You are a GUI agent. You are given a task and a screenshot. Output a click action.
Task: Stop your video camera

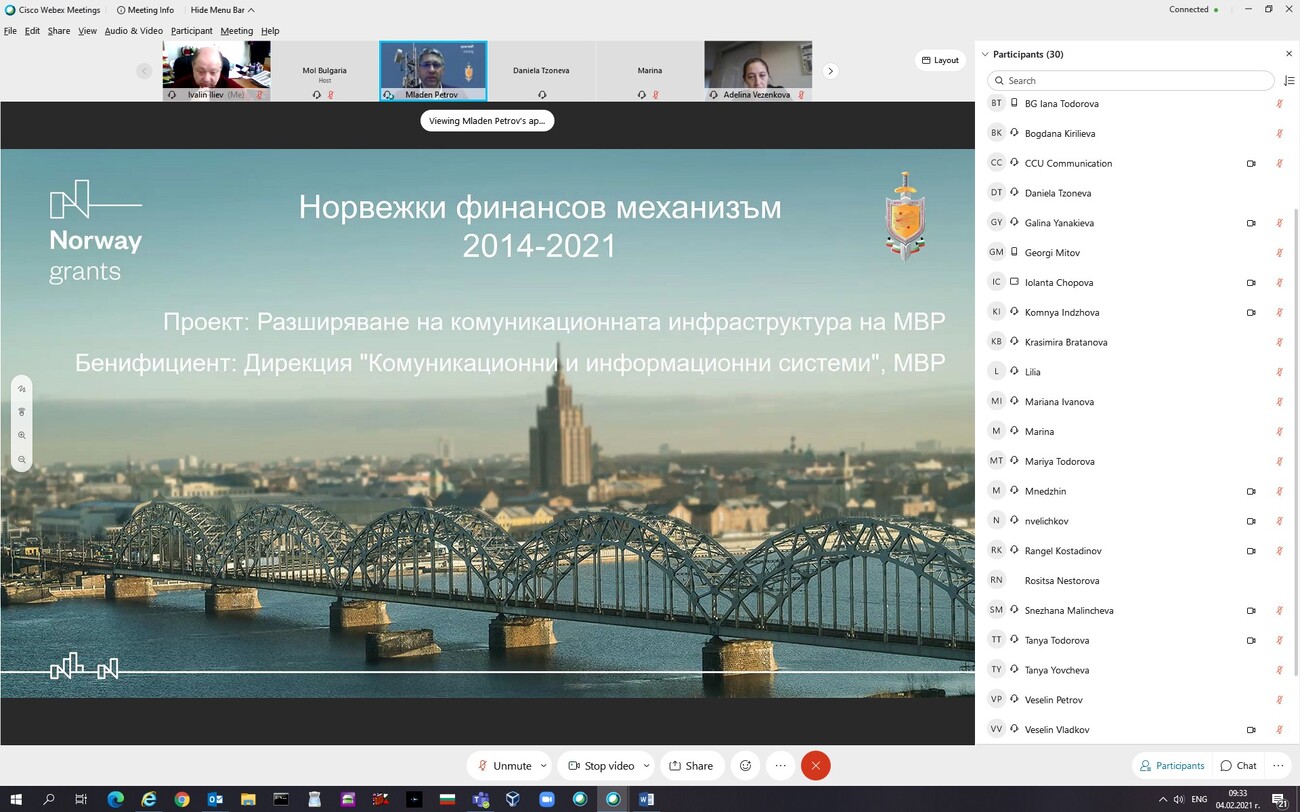coord(601,766)
